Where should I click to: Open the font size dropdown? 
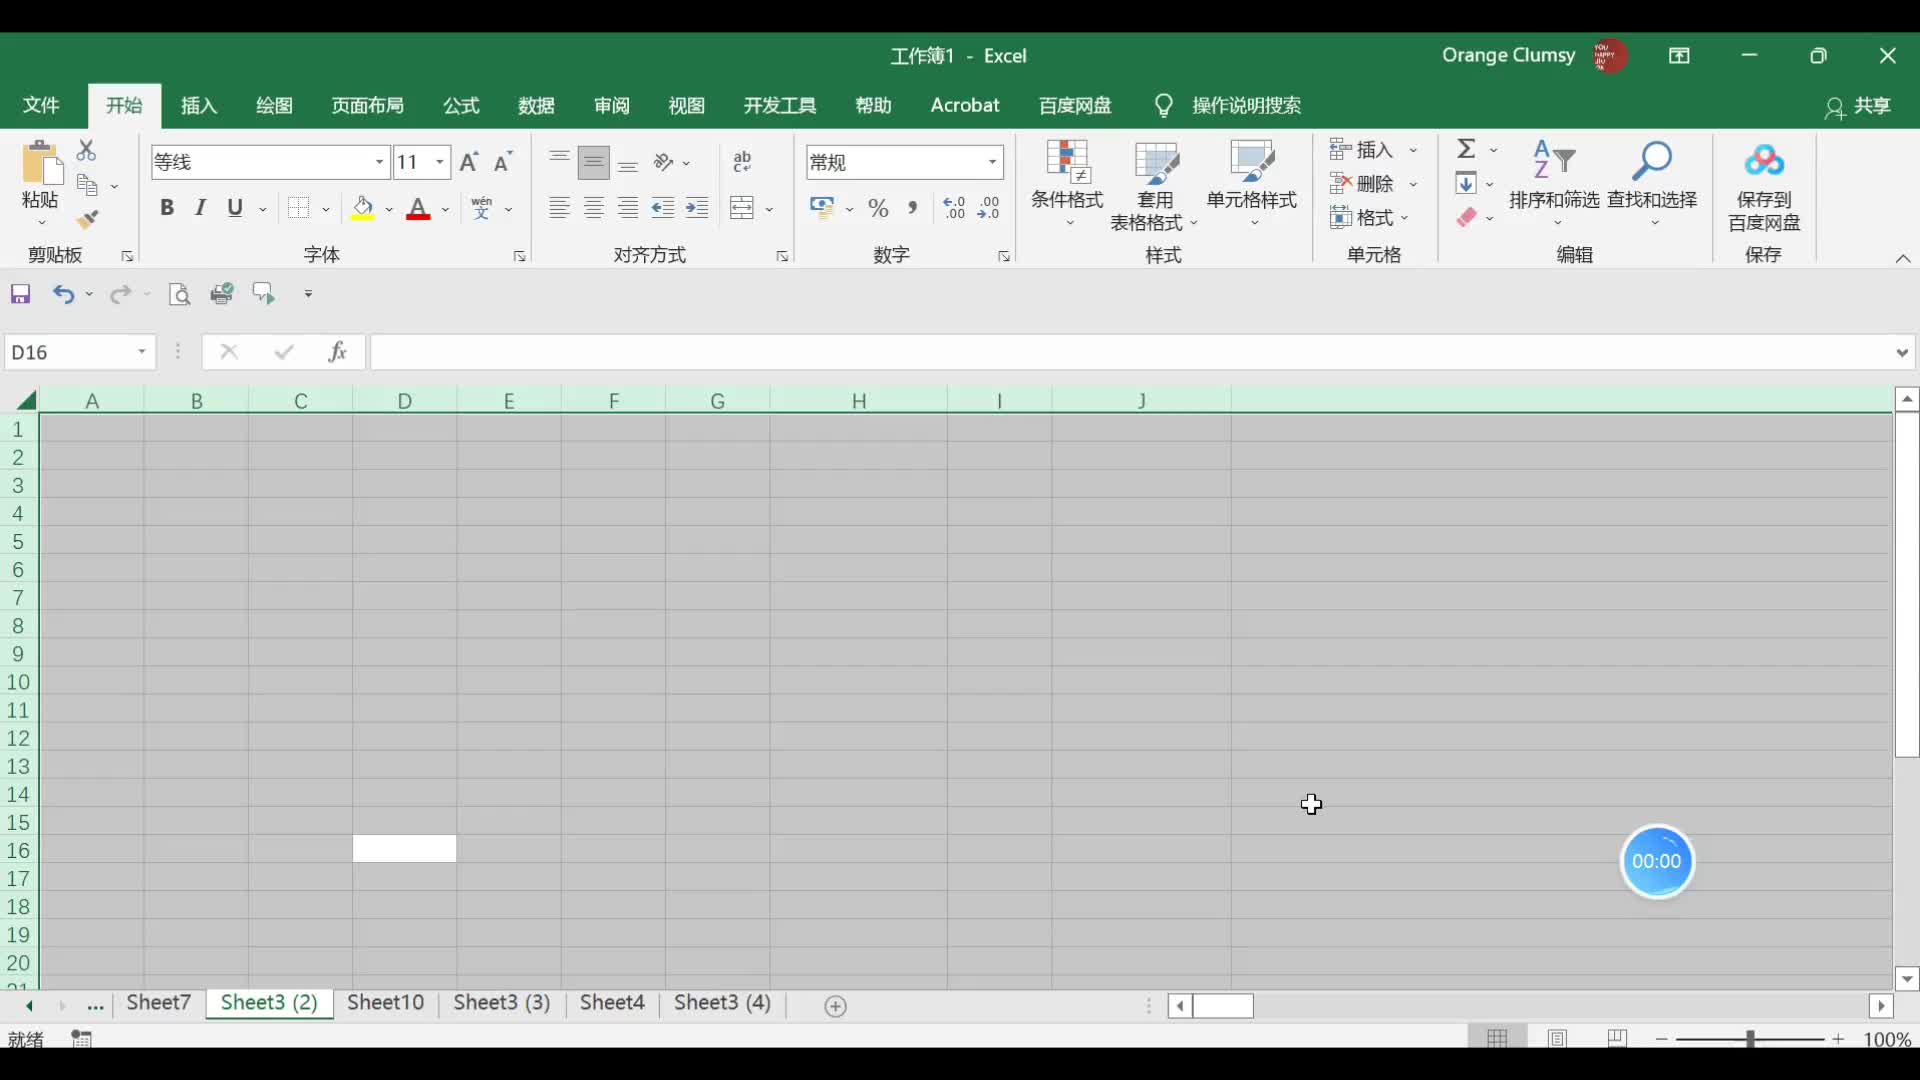click(439, 162)
